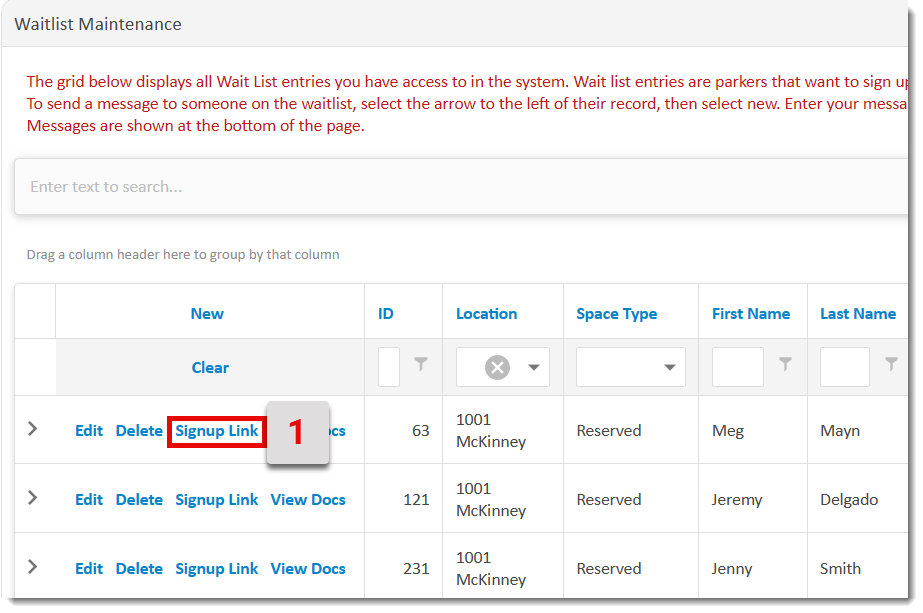Delete Meg Mayn's waitlist entry
The height and width of the screenshot is (613, 923).
138,430
